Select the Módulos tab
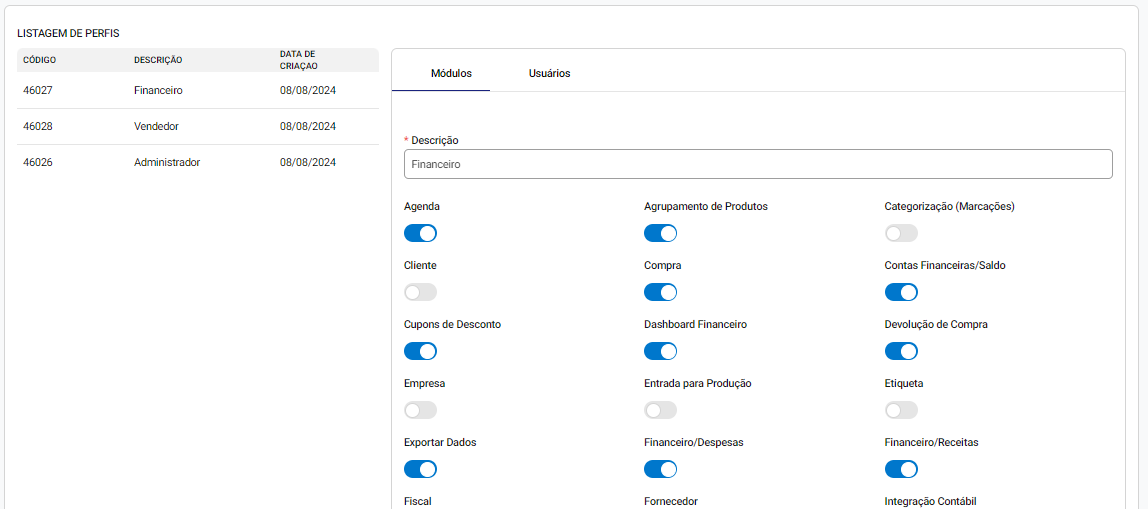1148x509 pixels. pos(451,73)
